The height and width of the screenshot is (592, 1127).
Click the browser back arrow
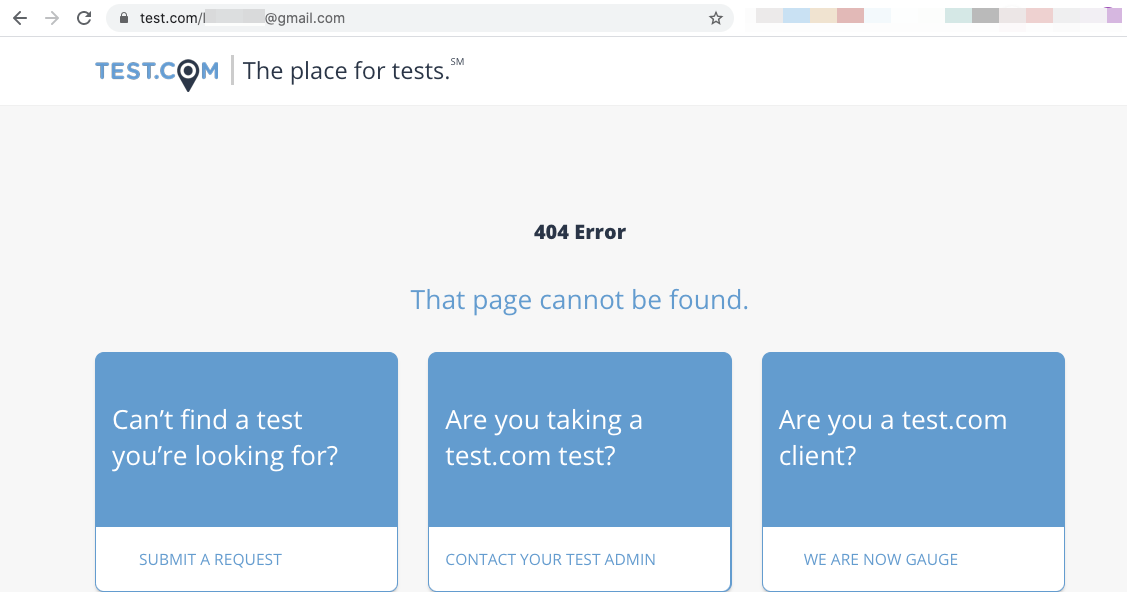(20, 18)
